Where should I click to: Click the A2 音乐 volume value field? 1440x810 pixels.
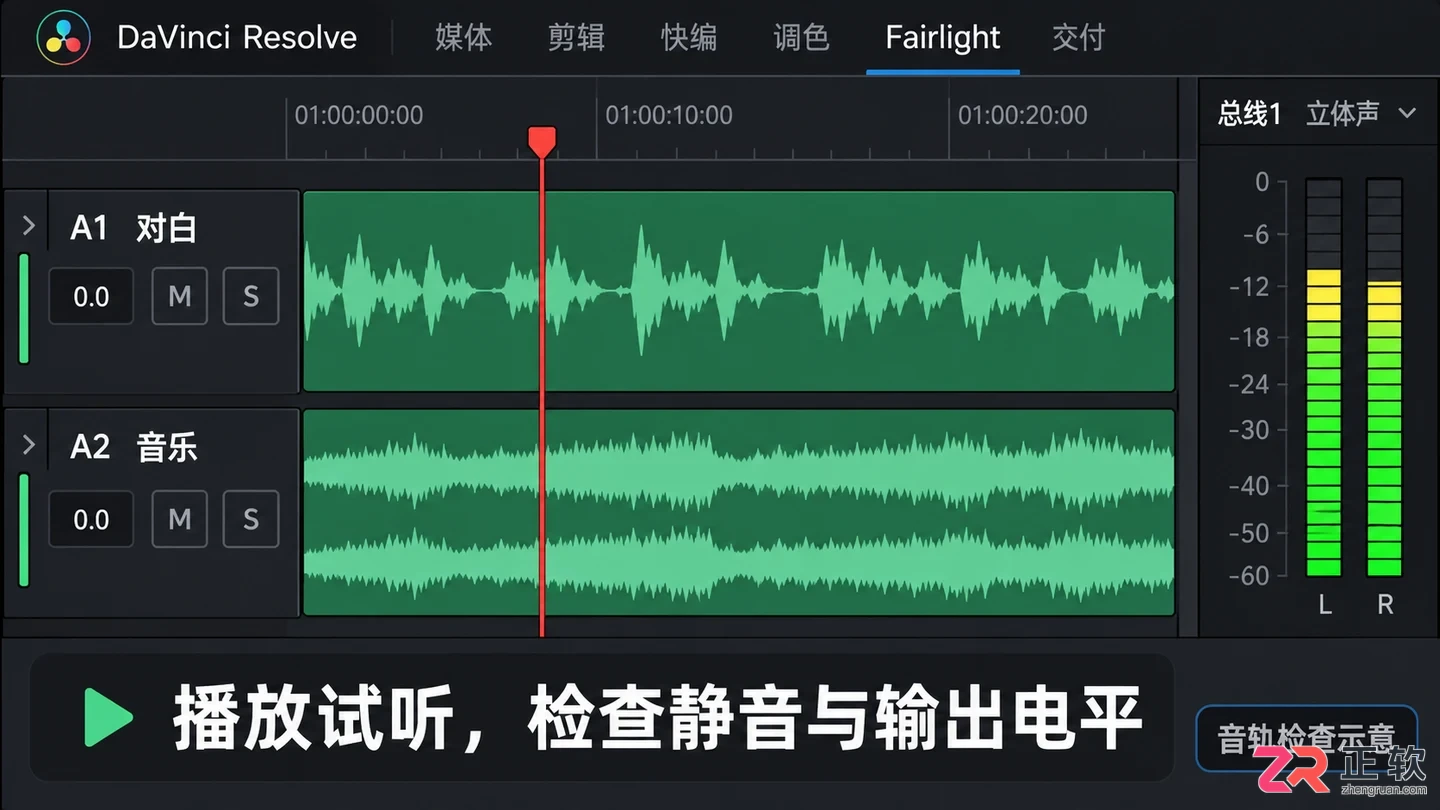tap(91, 519)
